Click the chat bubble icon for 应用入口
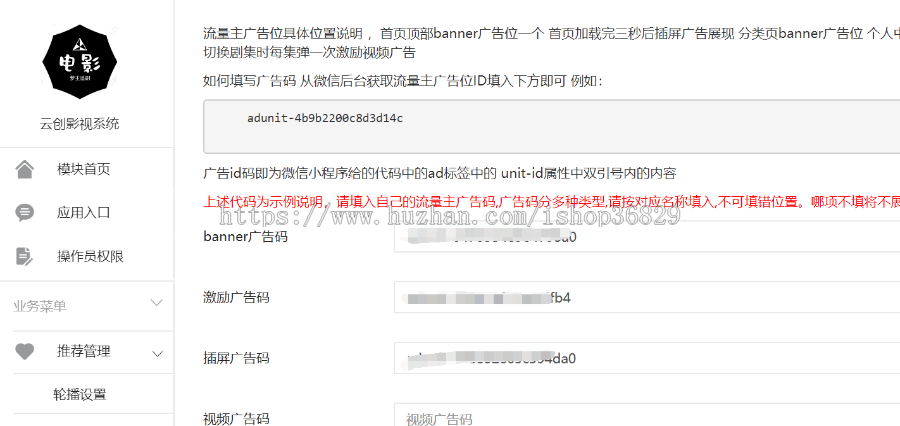Viewport: 900px width, 426px height. point(25,213)
